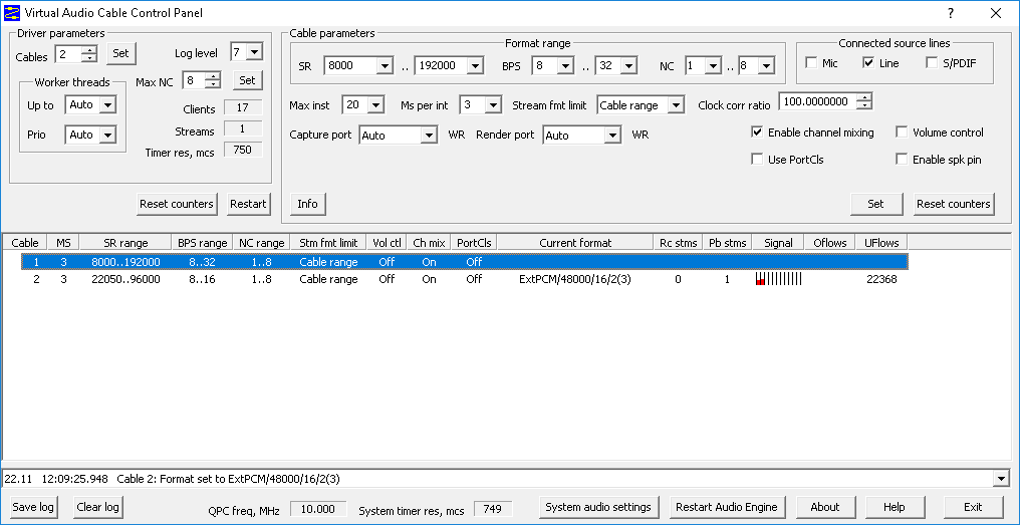Screen dimensions: 1020x525
Task: Click the SR range column header
Action: pos(126,243)
